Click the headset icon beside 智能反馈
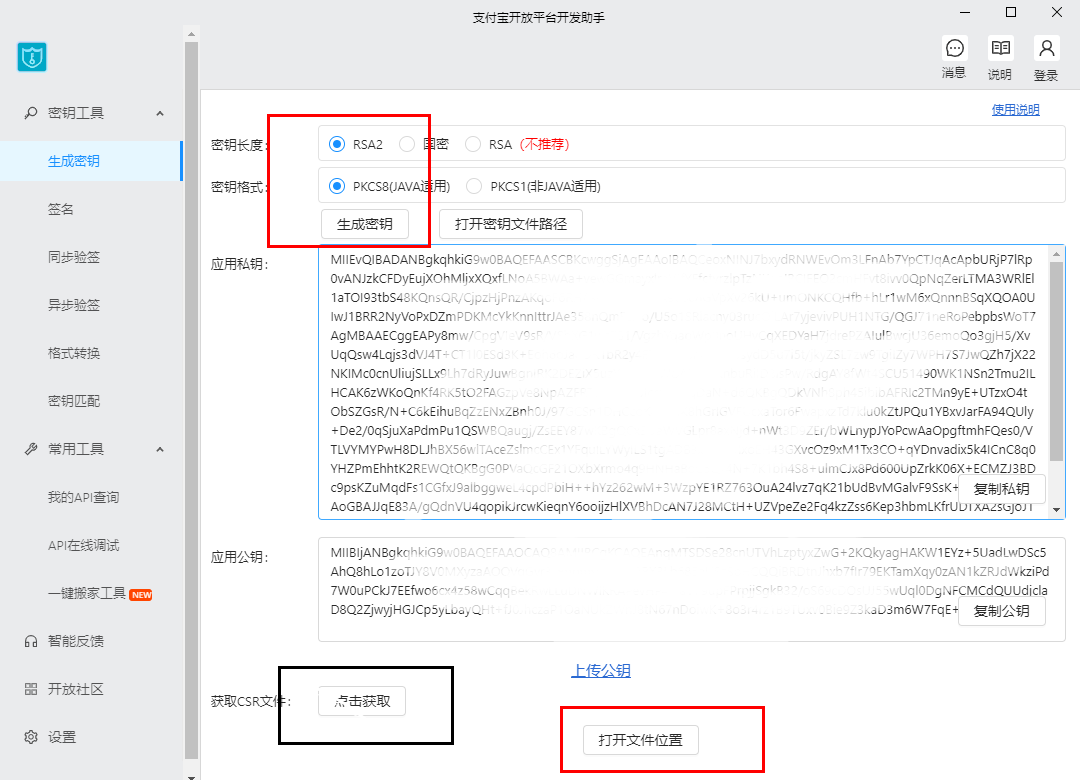1080x780 pixels. [30, 642]
